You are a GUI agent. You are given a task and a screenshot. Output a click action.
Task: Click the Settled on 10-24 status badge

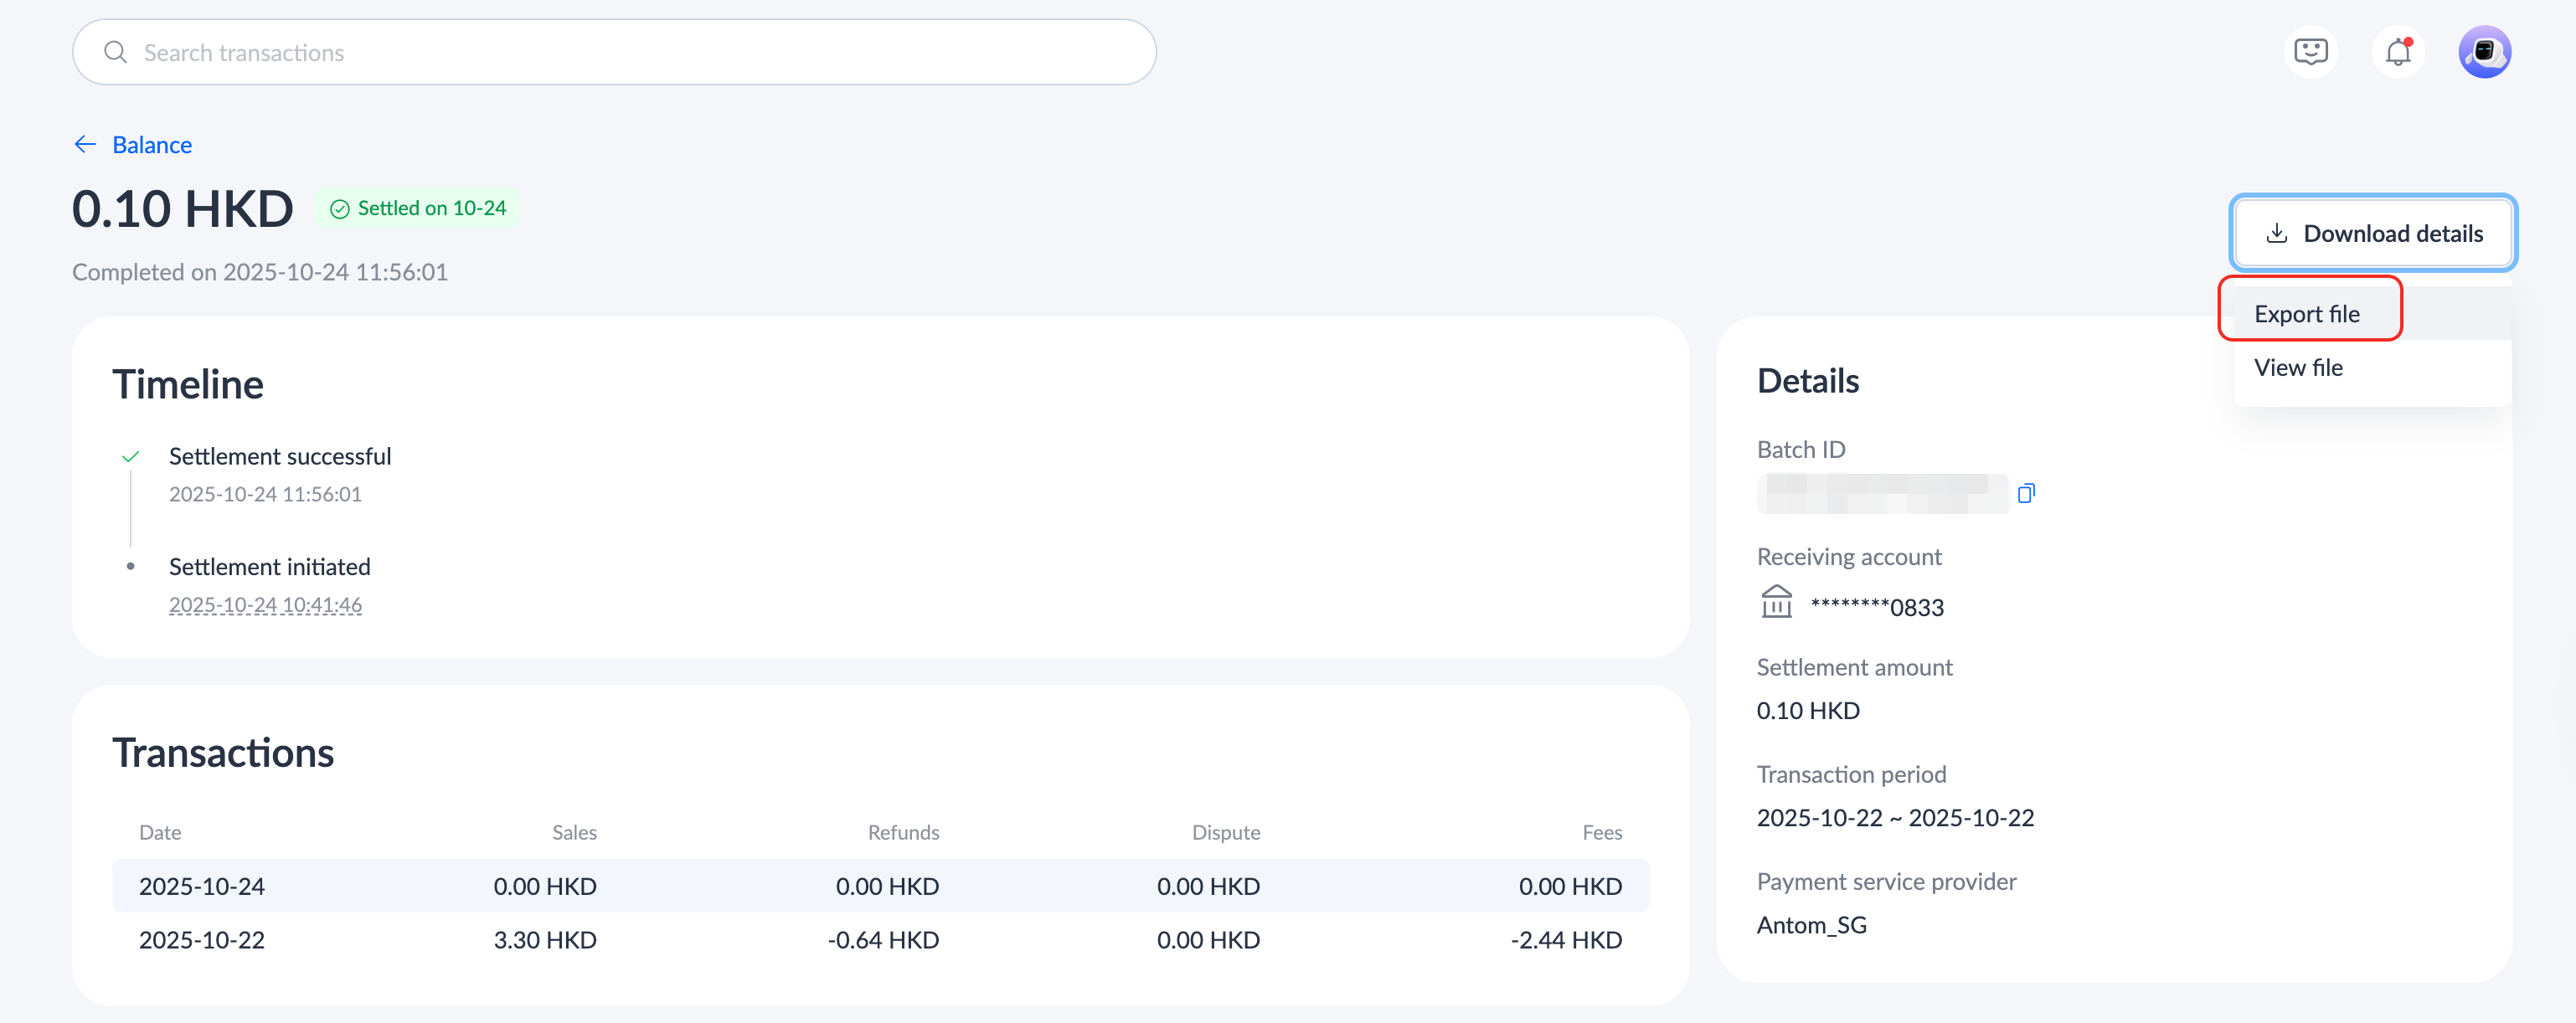click(x=418, y=208)
